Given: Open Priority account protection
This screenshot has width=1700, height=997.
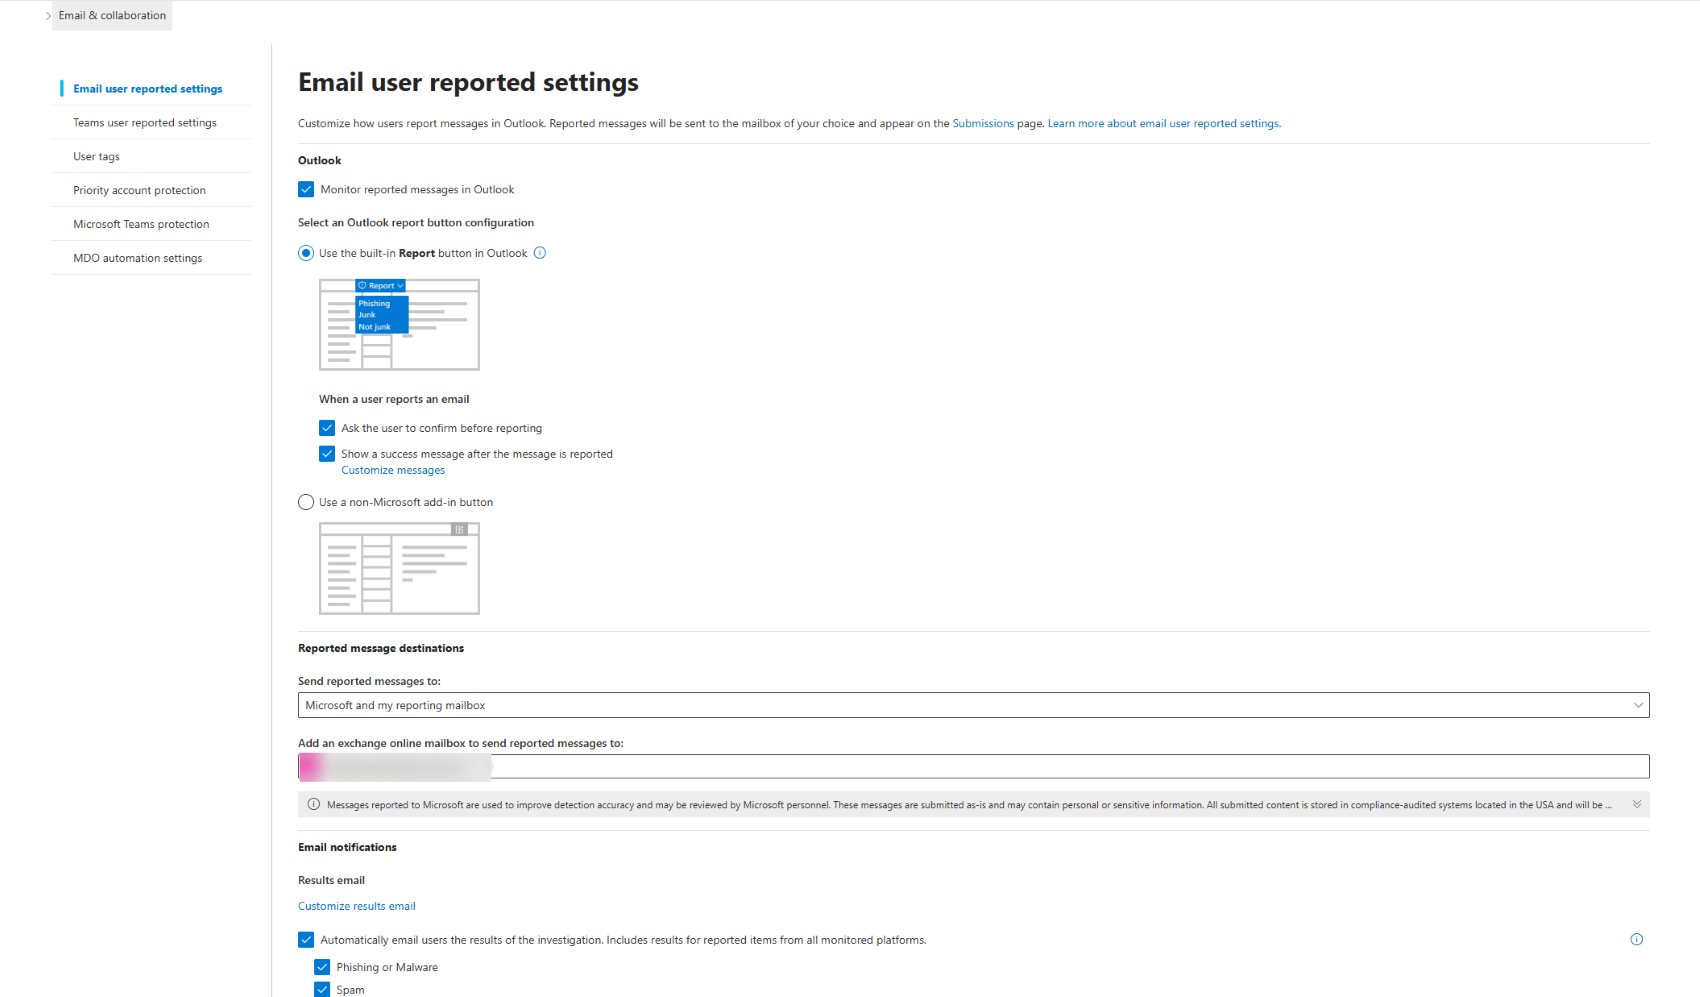Looking at the screenshot, I should point(139,191).
